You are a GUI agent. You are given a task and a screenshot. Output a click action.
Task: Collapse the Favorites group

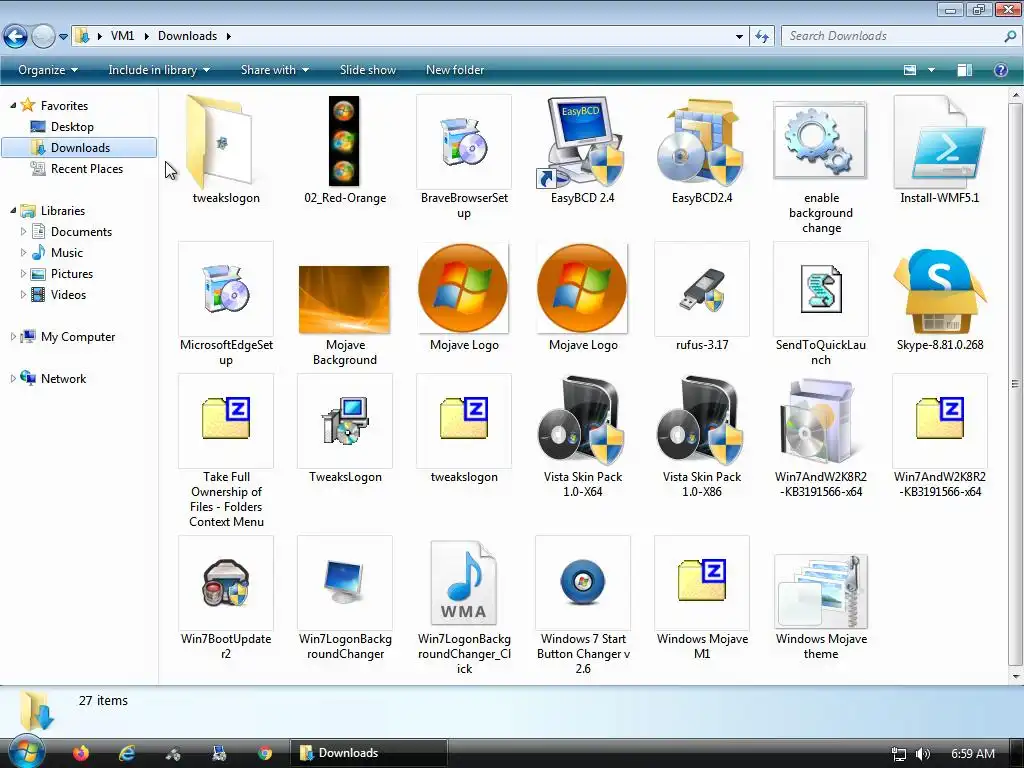pos(13,105)
